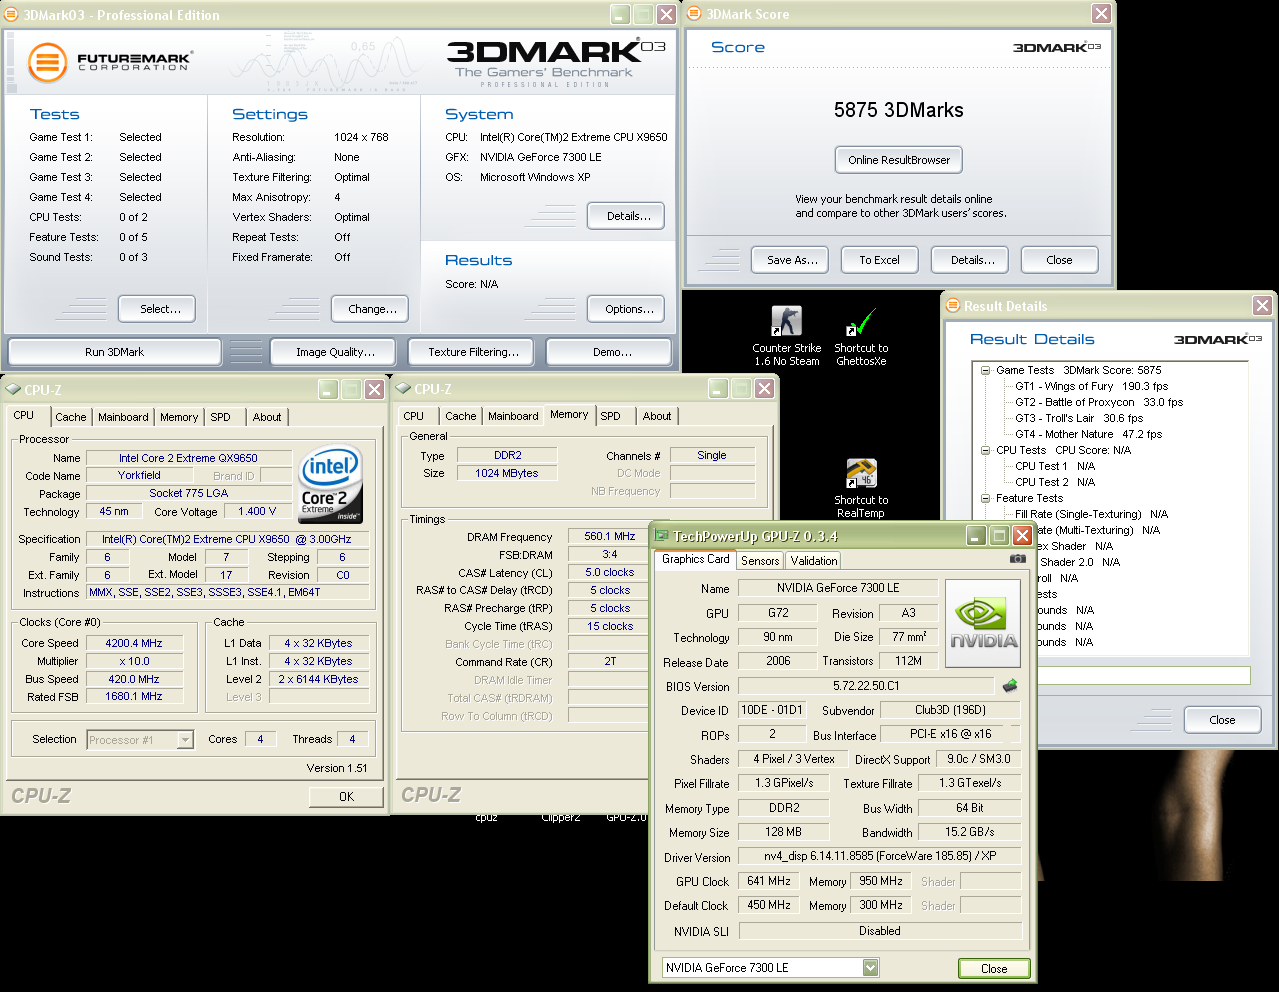Export the score with To Excel
The height and width of the screenshot is (992, 1279).
point(880,260)
